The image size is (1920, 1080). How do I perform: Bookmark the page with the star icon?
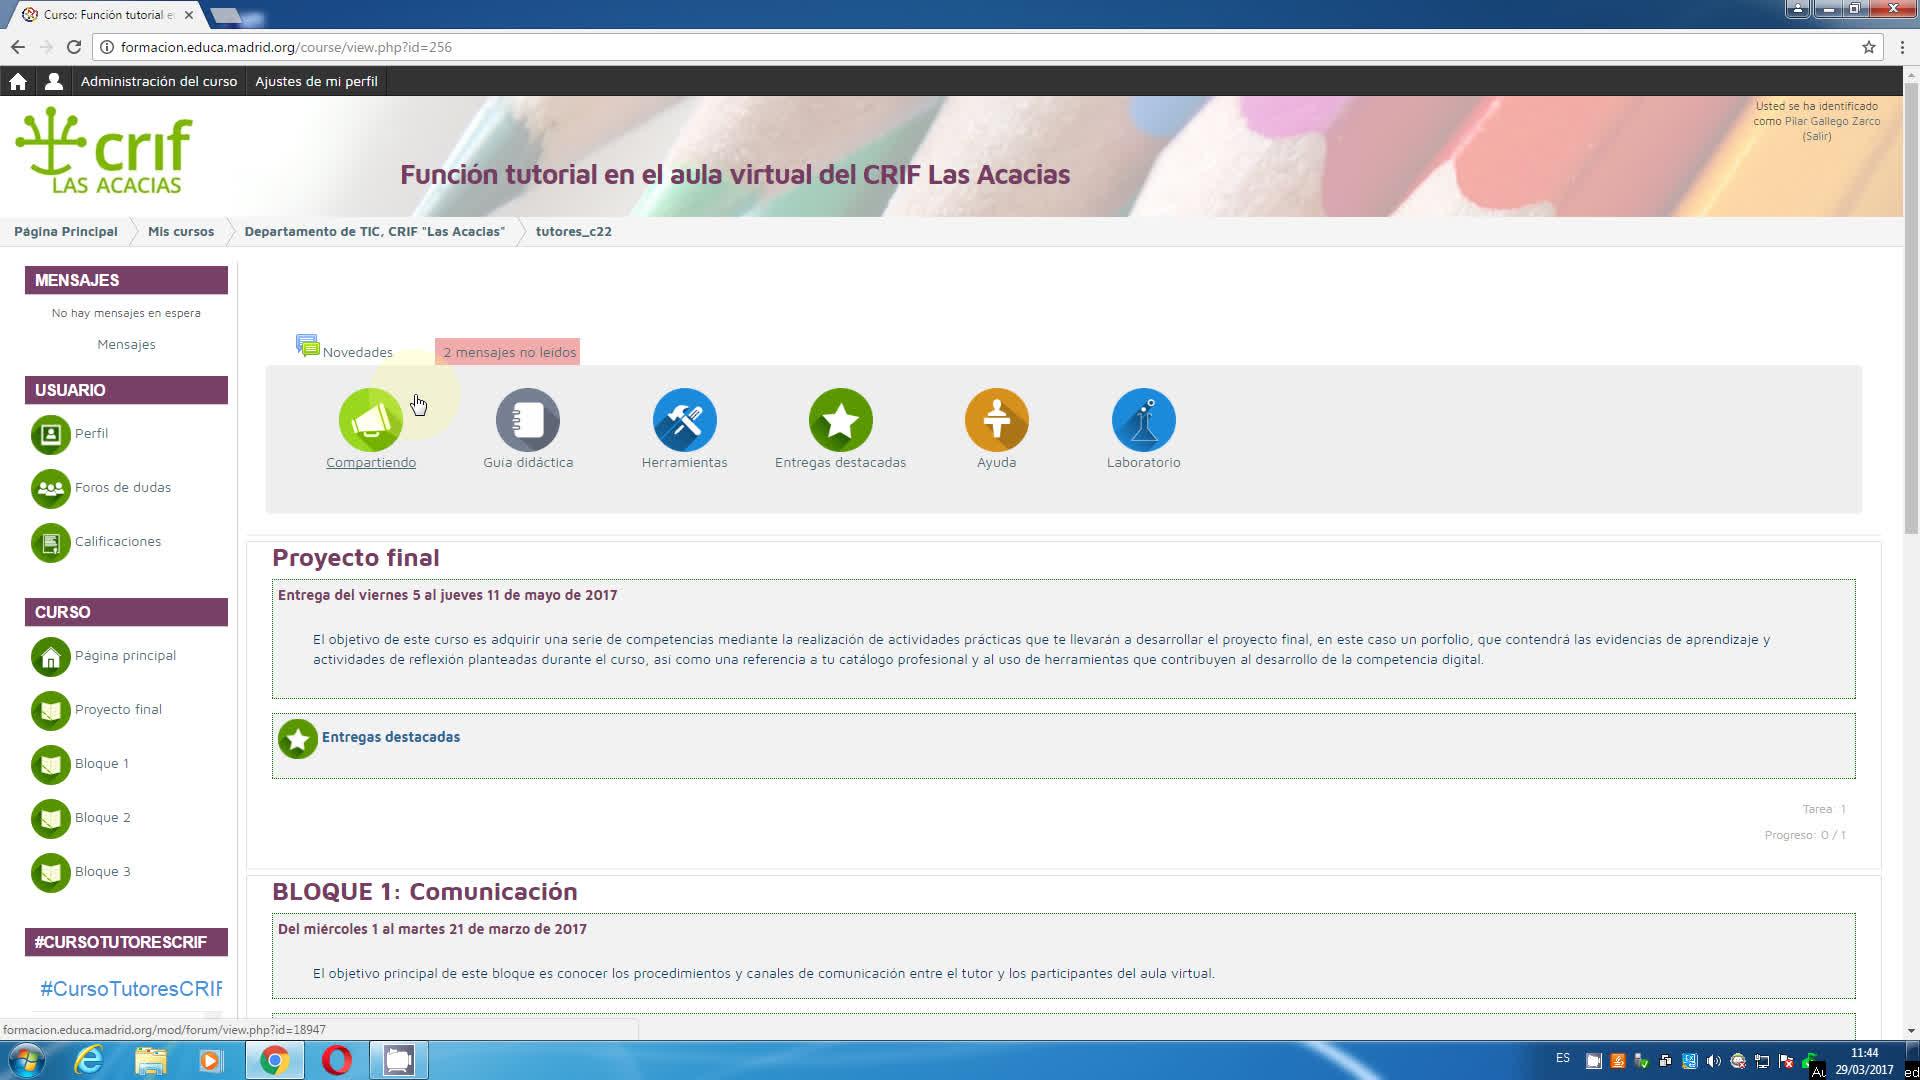1868,47
